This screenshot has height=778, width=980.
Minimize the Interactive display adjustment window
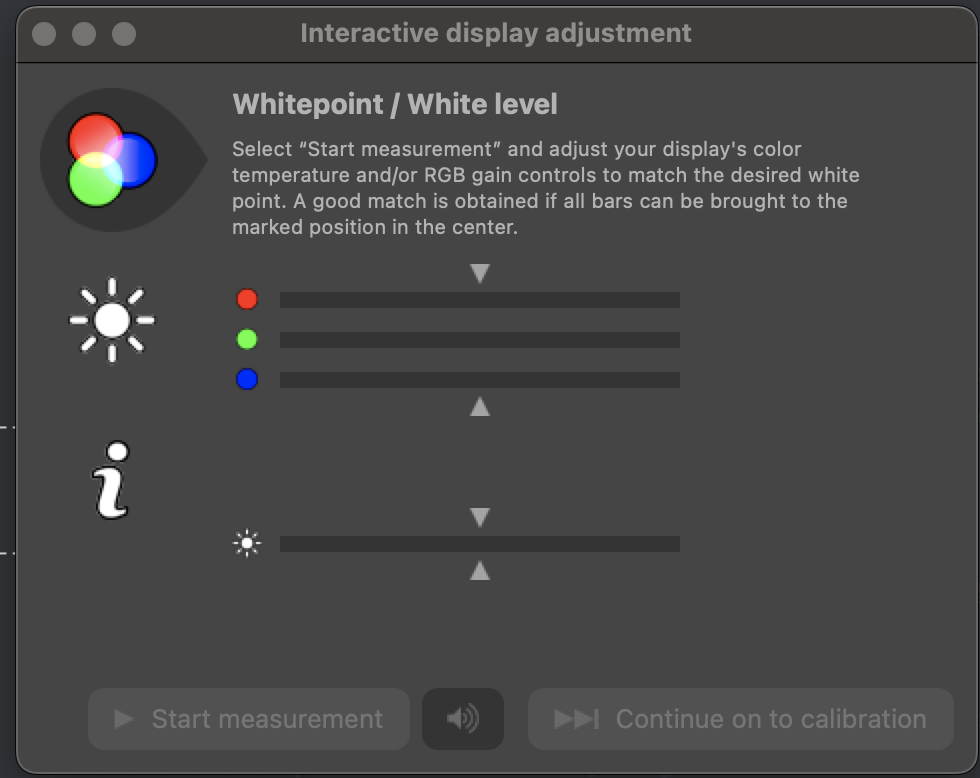pyautogui.click(x=84, y=34)
